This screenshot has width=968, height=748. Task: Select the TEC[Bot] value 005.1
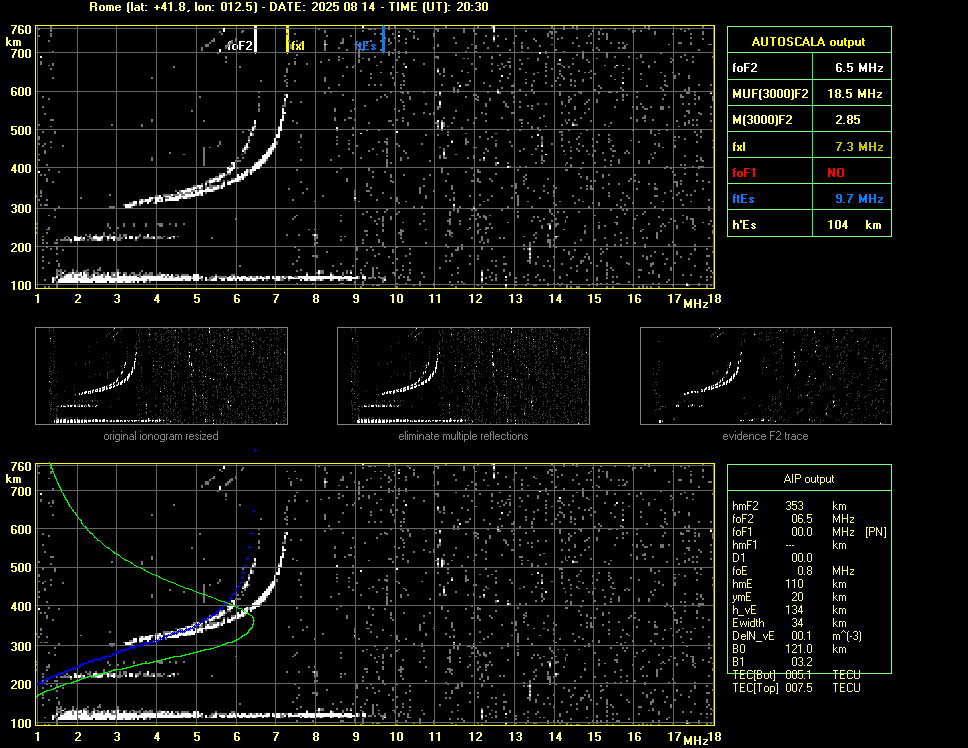799,675
